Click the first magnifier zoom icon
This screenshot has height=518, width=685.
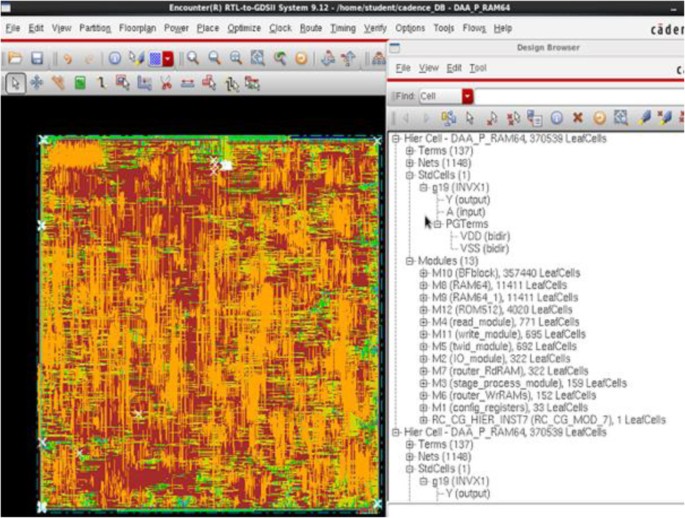coord(193,59)
